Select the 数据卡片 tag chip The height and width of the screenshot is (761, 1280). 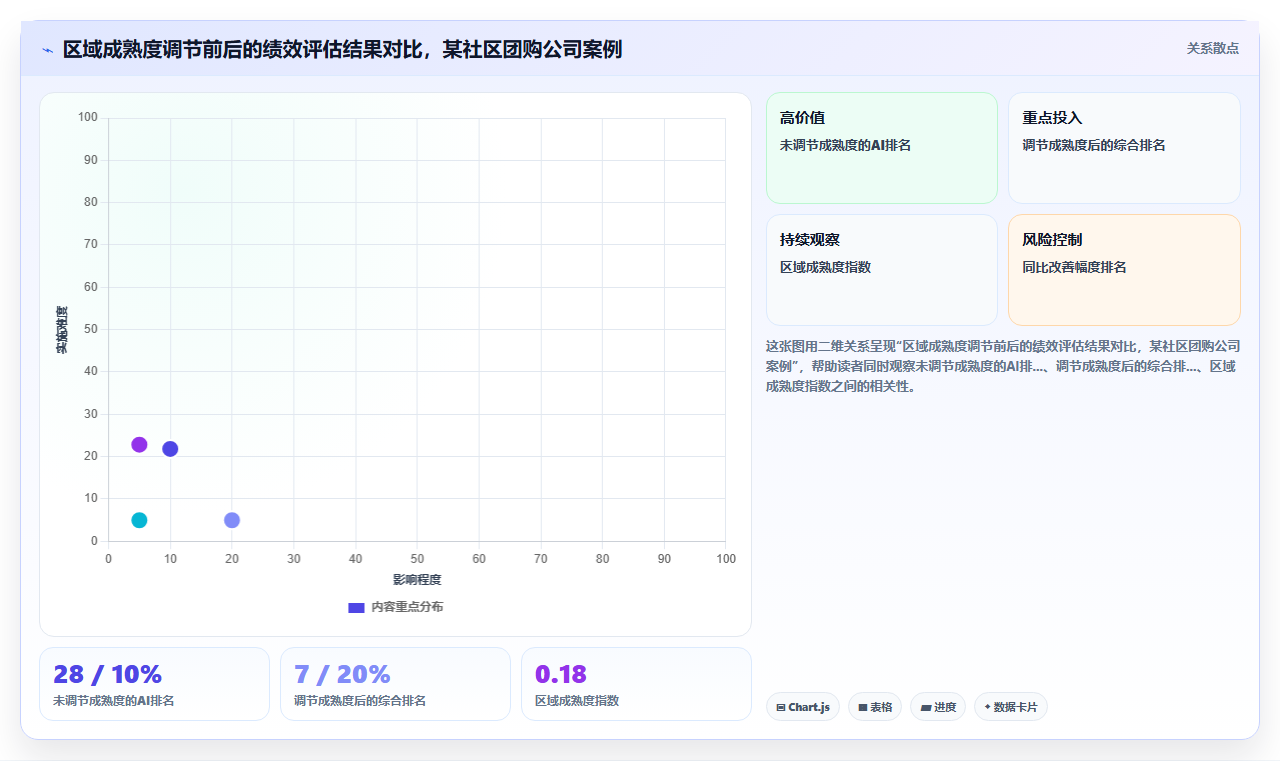(x=1011, y=707)
